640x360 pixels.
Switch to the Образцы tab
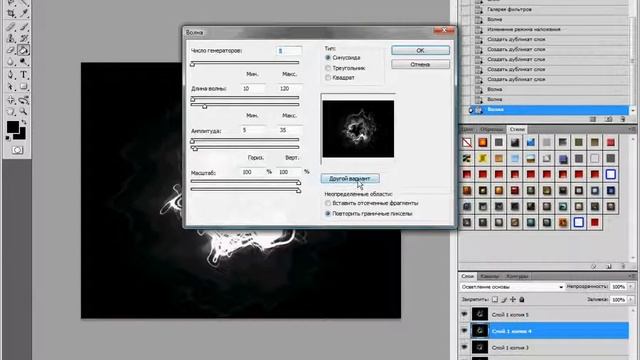pyautogui.click(x=491, y=129)
